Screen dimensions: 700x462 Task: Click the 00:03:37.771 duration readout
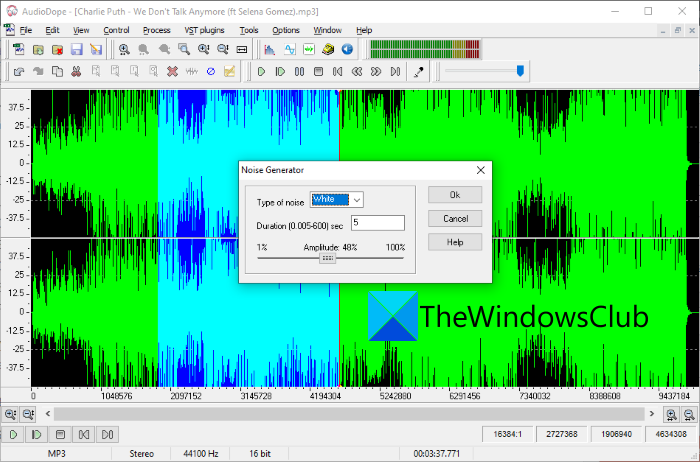(x=436, y=454)
